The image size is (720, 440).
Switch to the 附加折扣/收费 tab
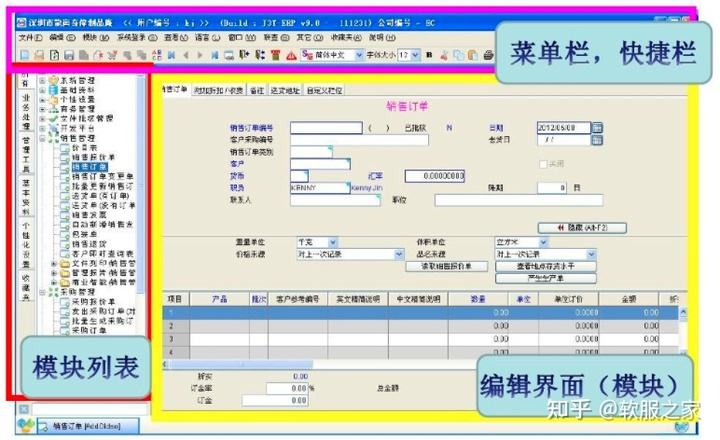tap(218, 90)
